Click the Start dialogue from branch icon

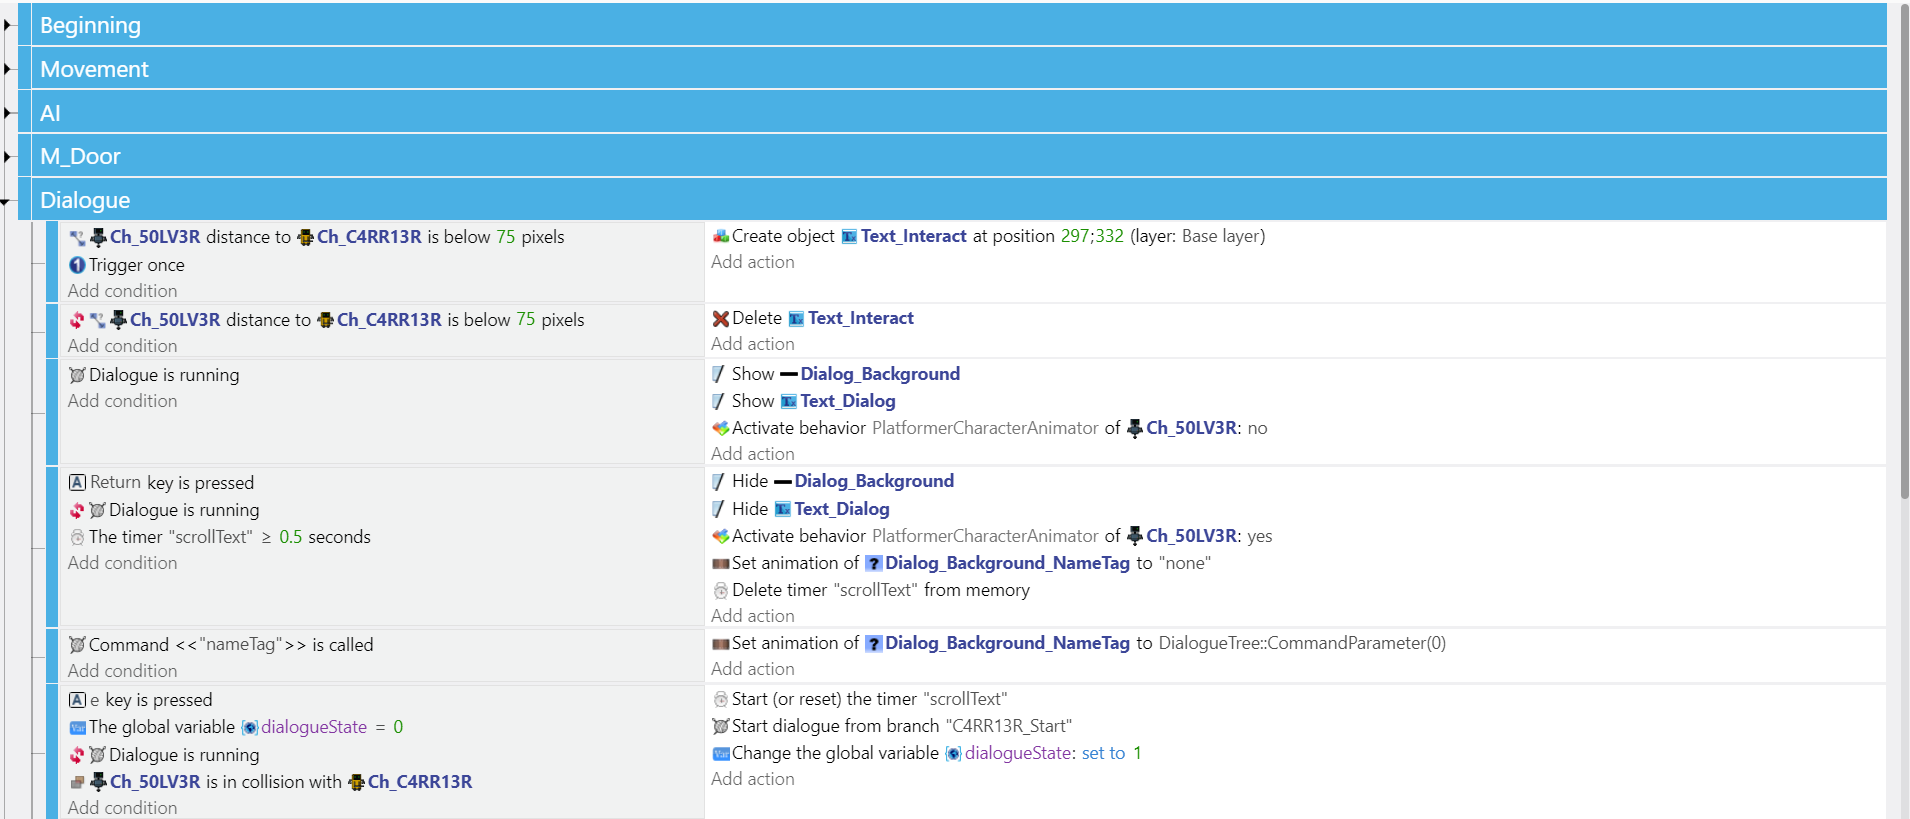coord(720,726)
